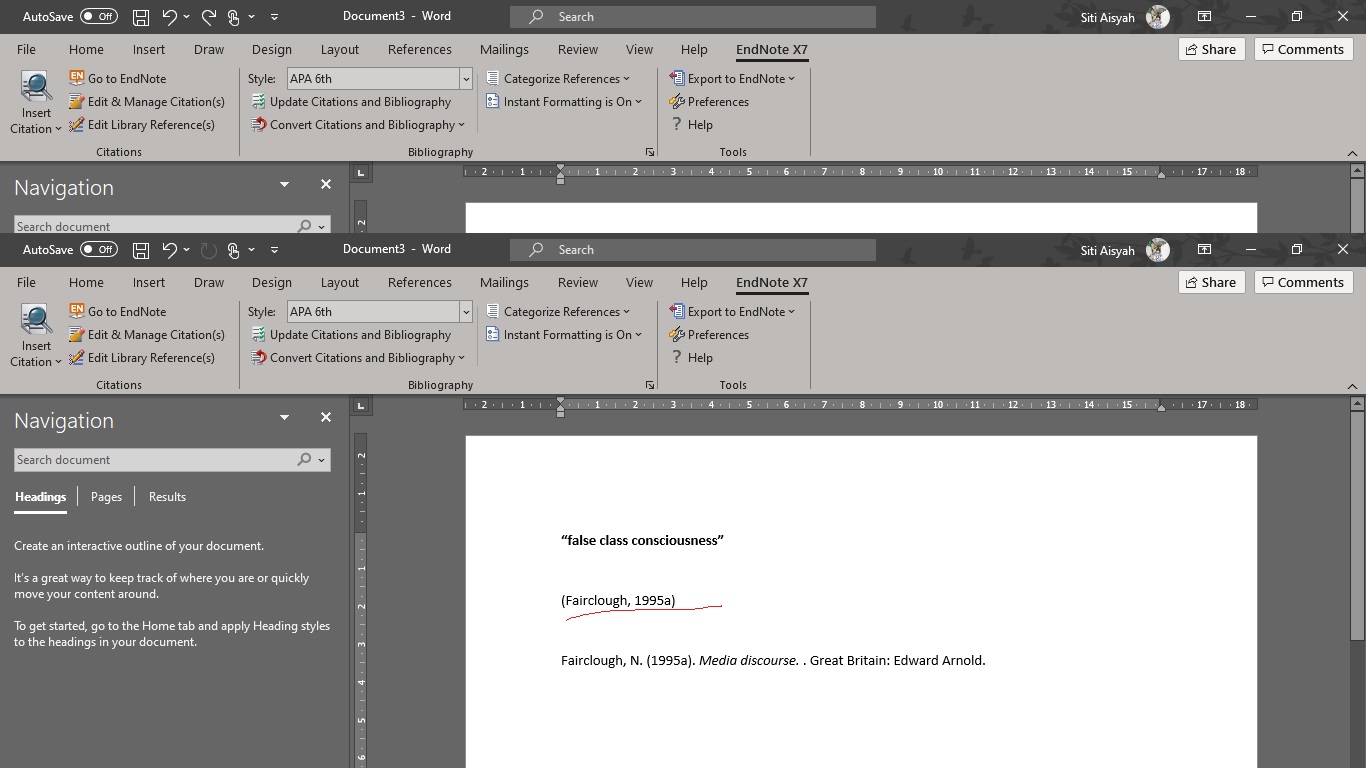Open Navigation pane options arrow in lower window
1366x768 pixels.
(284, 418)
